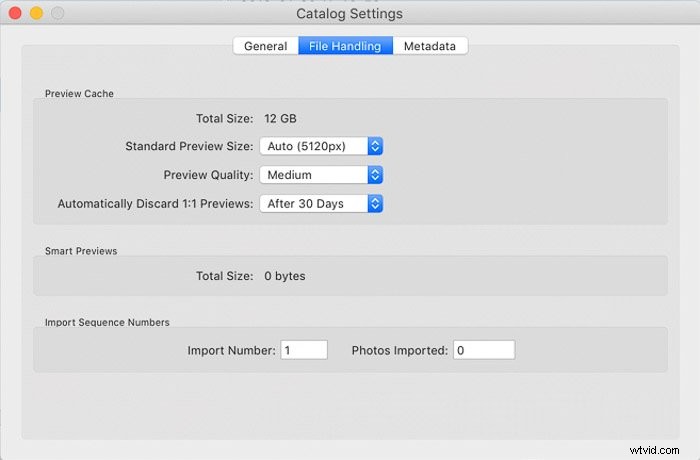Image resolution: width=700 pixels, height=460 pixels.
Task: Click the grayed-out zoom window button
Action: (57, 13)
